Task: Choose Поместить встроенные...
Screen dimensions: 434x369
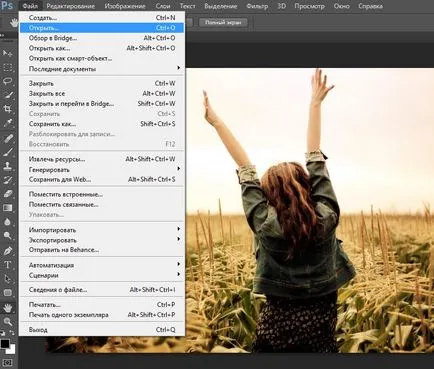Action: point(102,194)
